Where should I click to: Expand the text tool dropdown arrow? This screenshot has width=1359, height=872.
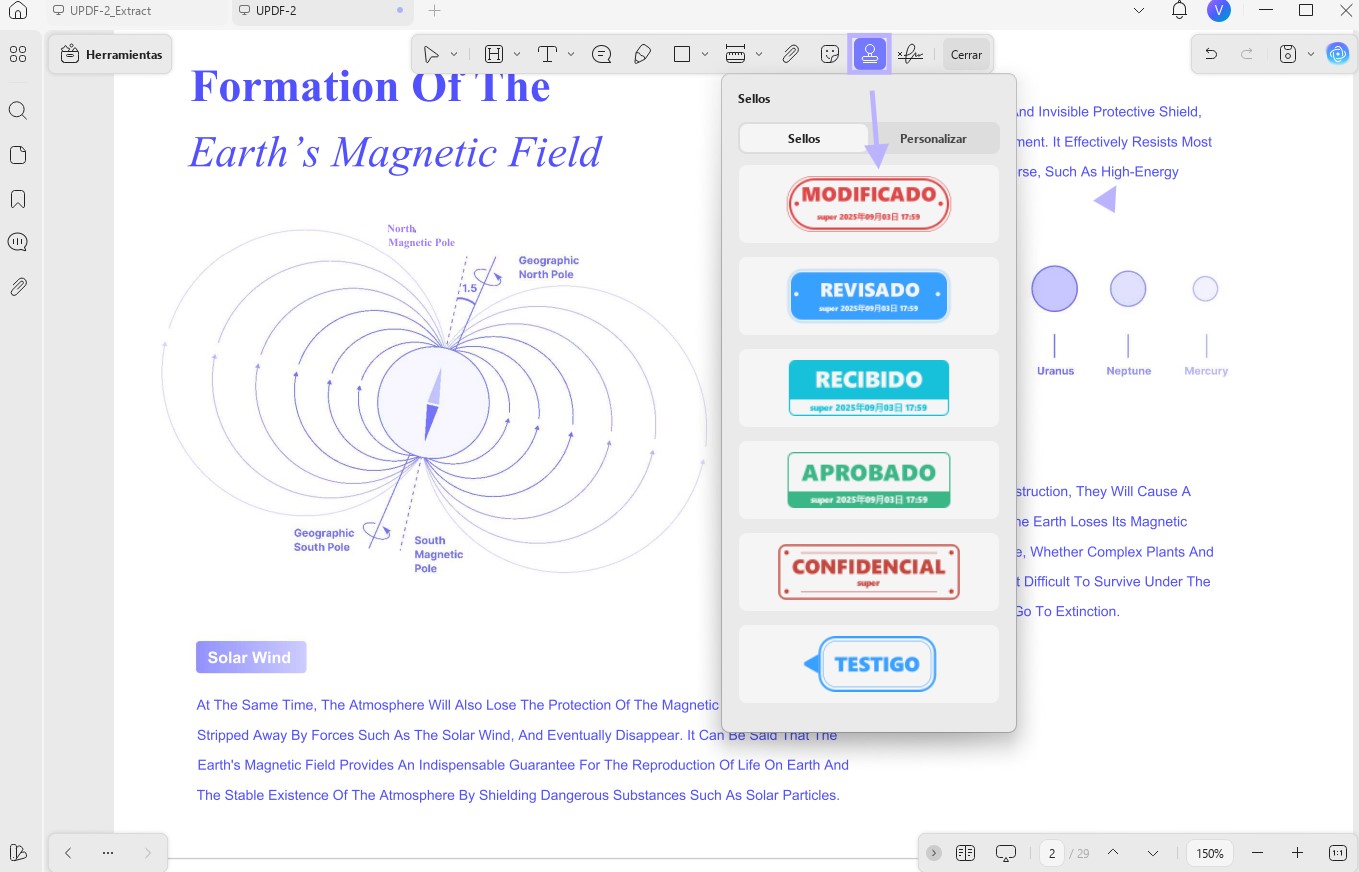pyautogui.click(x=571, y=54)
